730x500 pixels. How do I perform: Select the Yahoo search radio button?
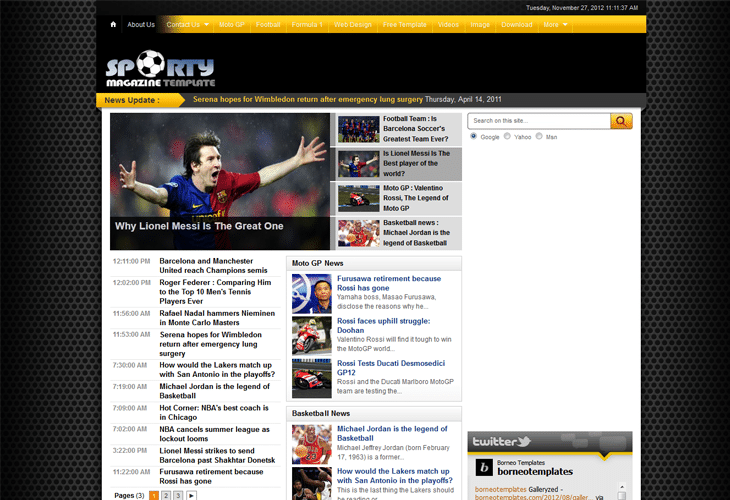click(x=507, y=136)
